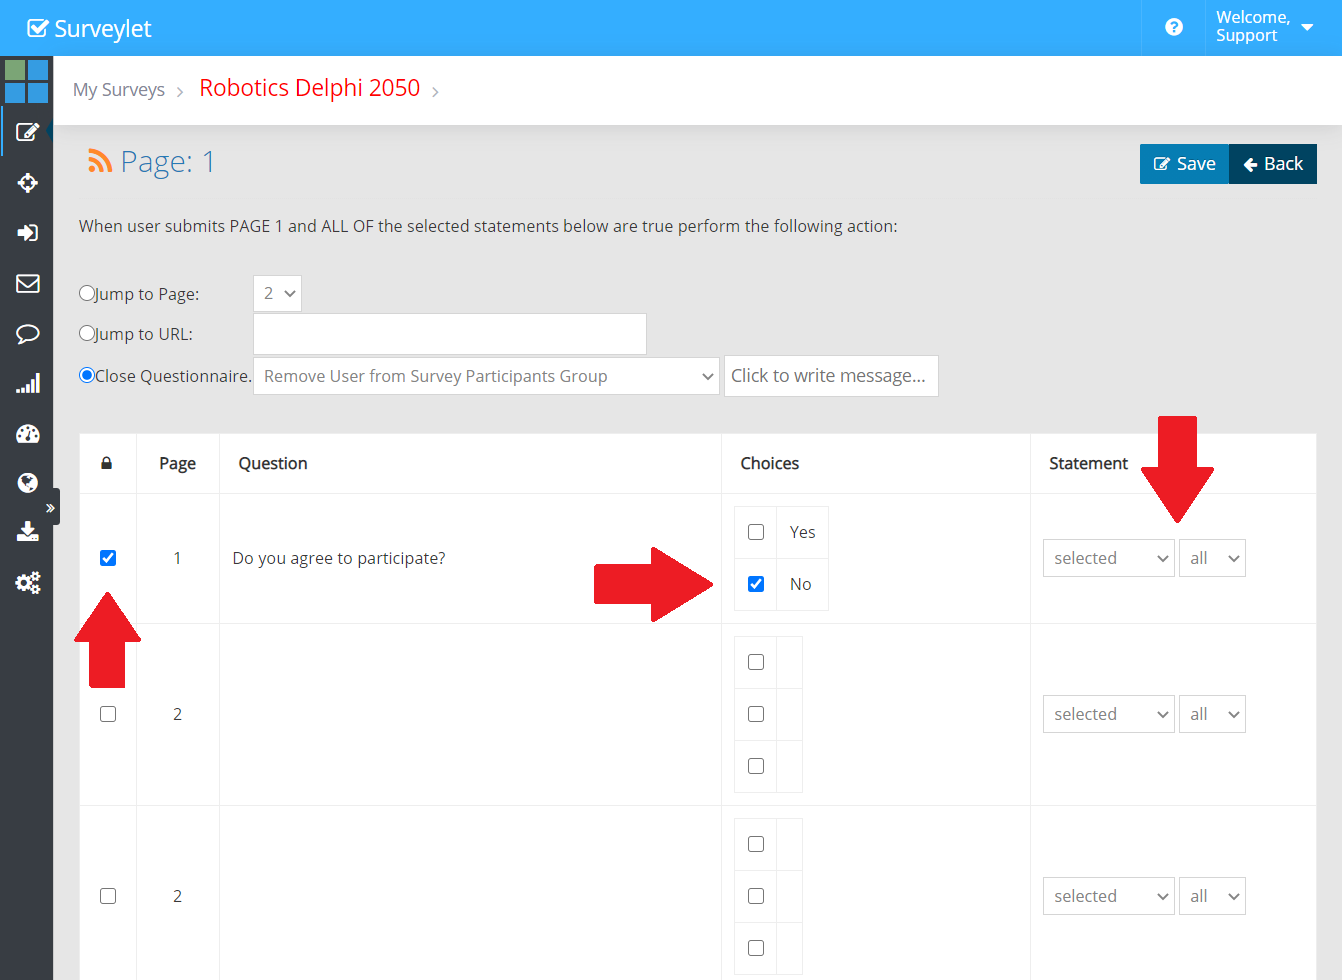Open the Jump to Page number dropdown
The width and height of the screenshot is (1343, 980).
coord(277,294)
